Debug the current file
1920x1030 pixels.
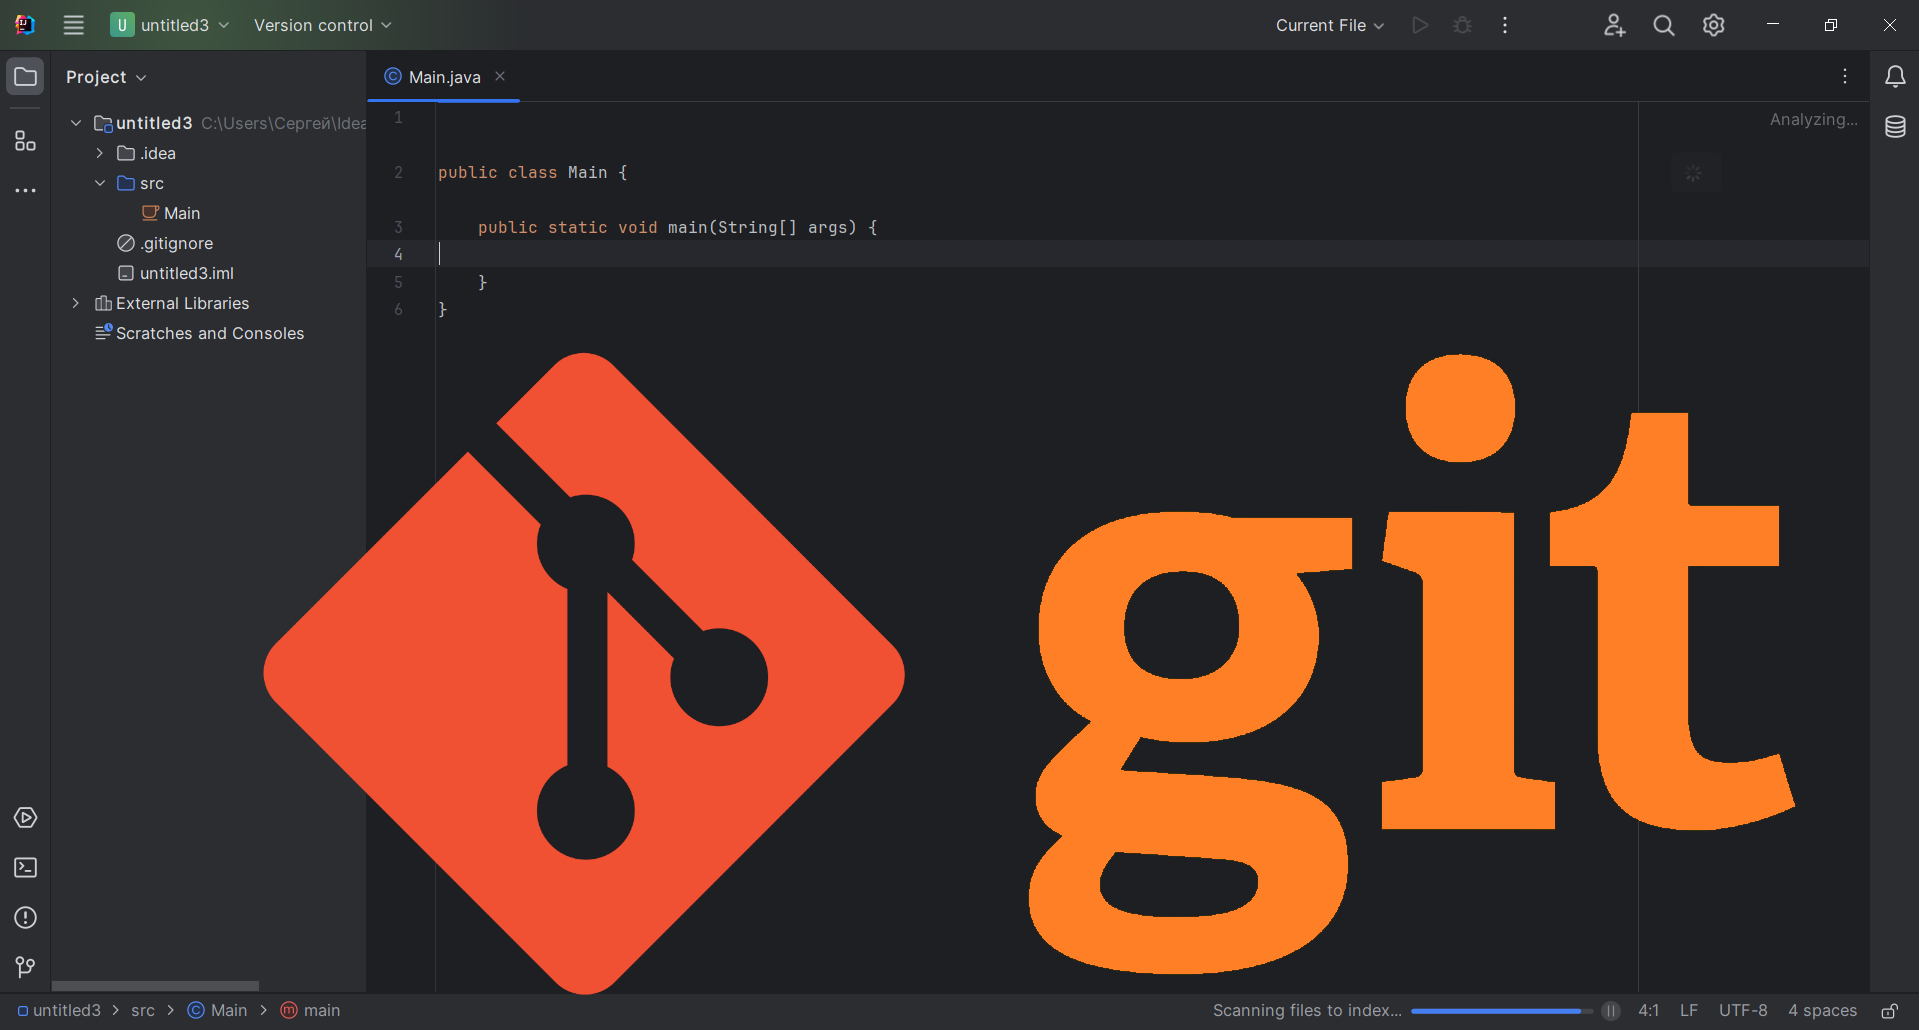point(1462,25)
